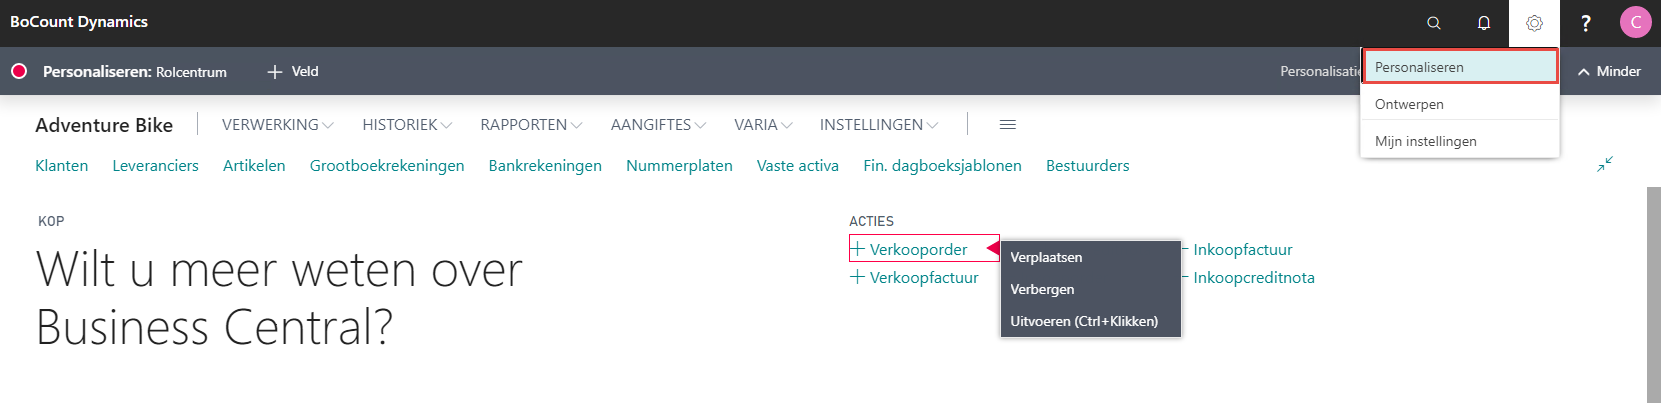The image size is (1661, 403).
Task: Click the Inkoopcreditnota action
Action: tap(1253, 278)
